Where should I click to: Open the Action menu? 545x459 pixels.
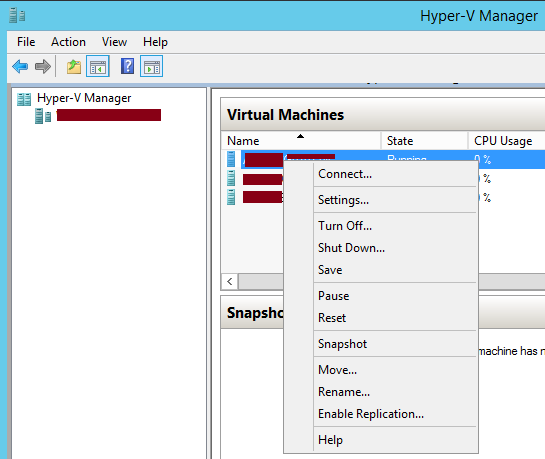[68, 42]
